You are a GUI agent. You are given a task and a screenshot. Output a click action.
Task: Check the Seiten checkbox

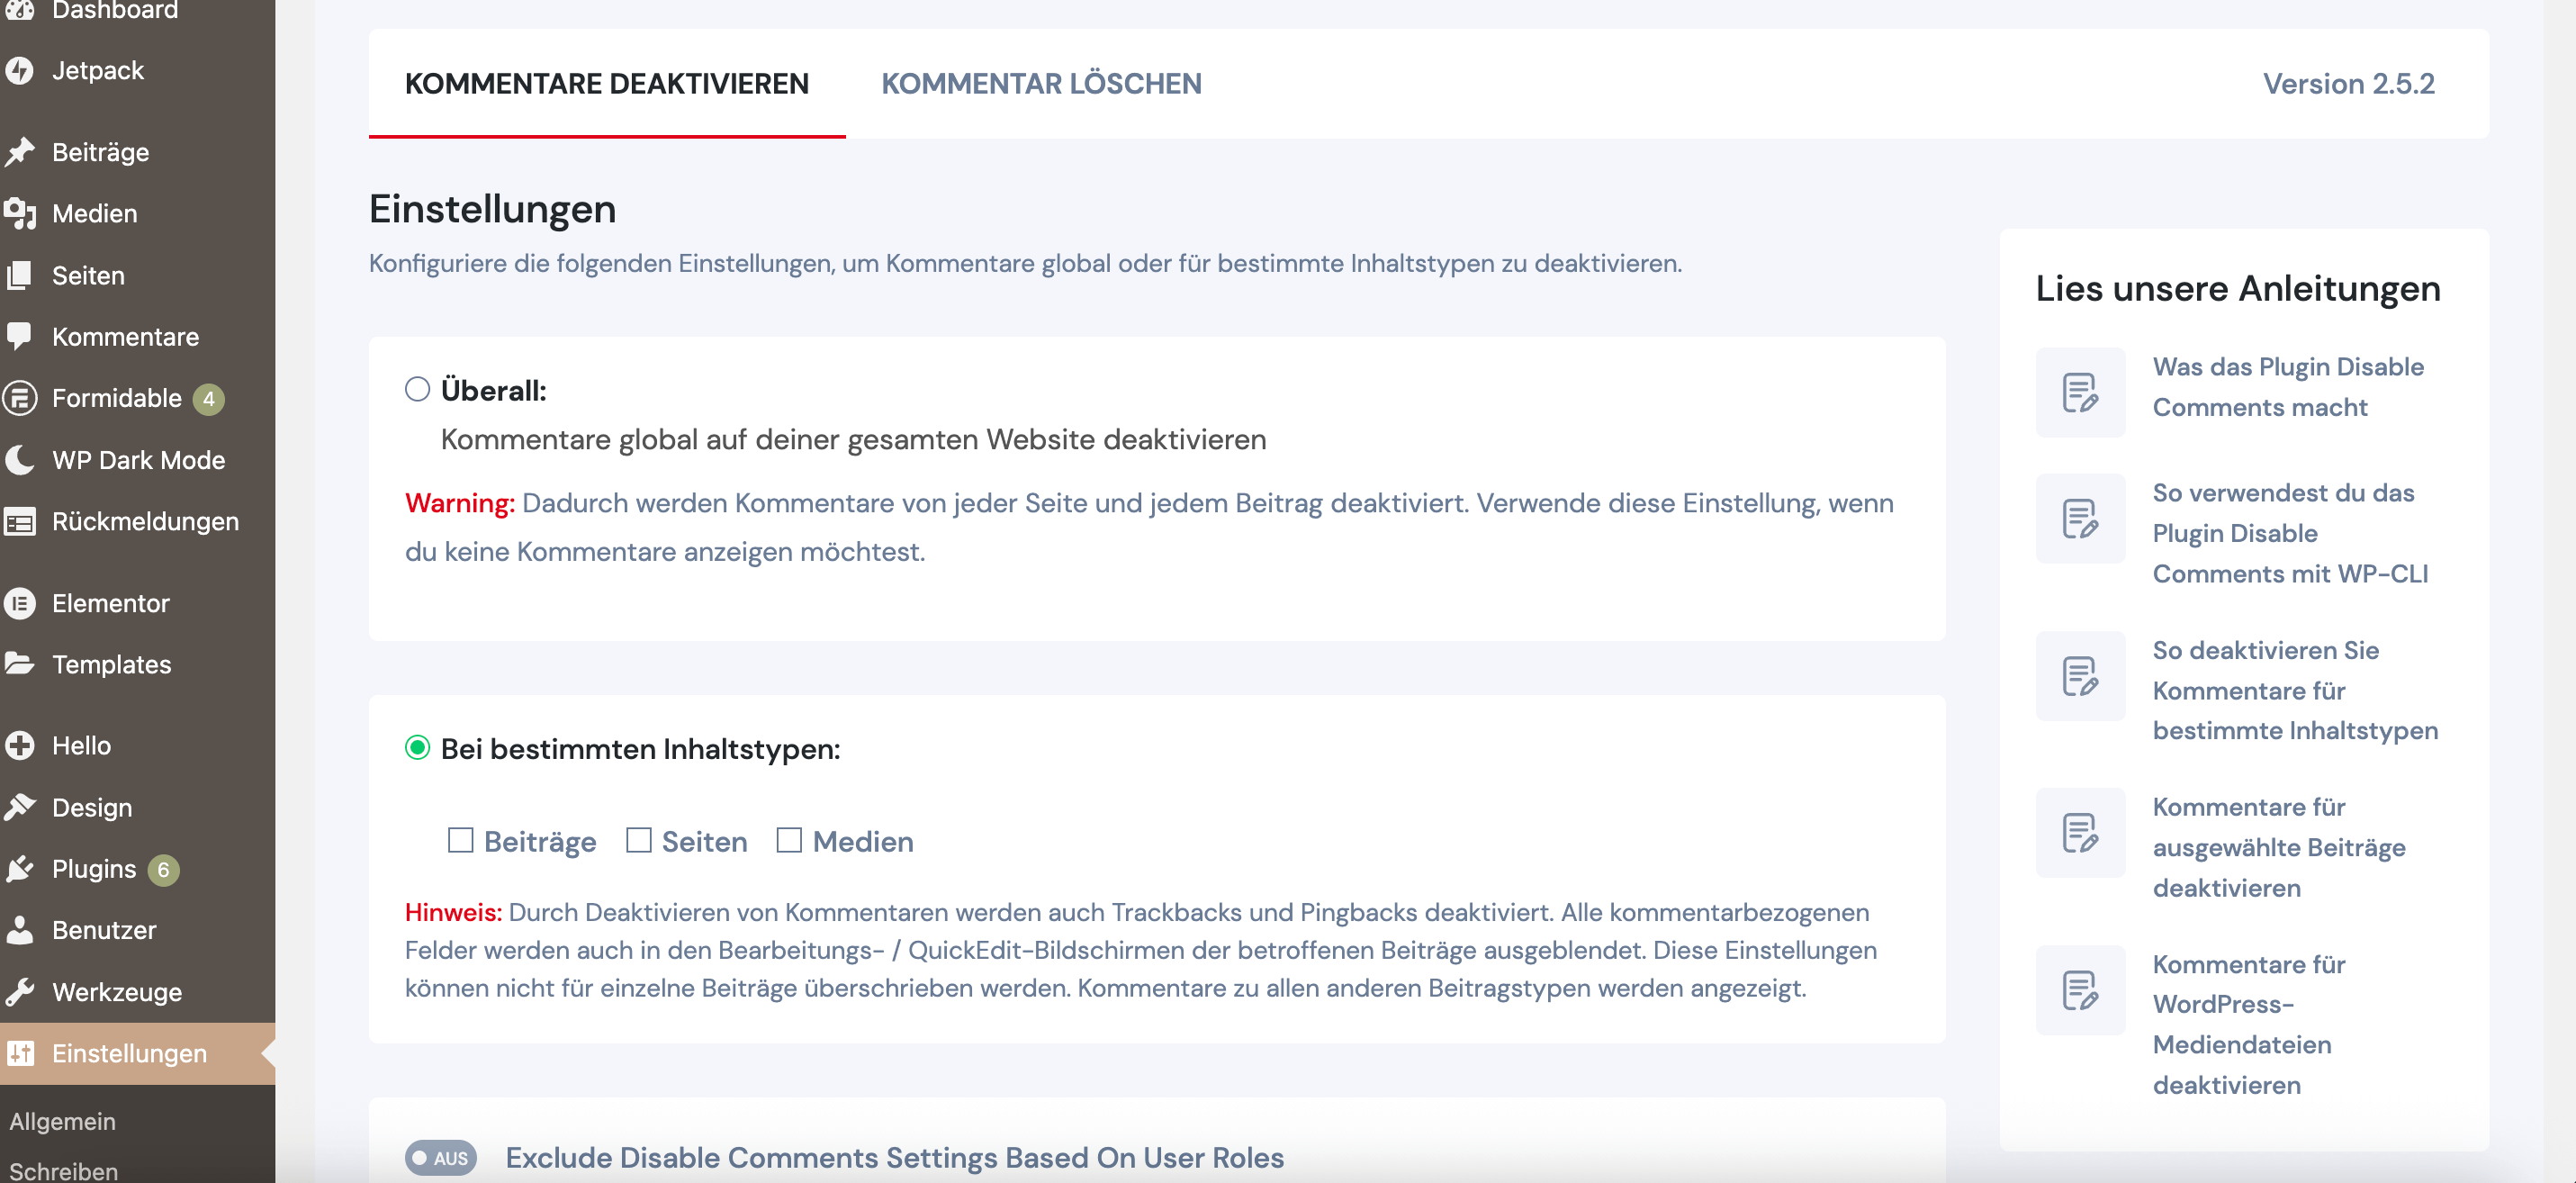638,840
